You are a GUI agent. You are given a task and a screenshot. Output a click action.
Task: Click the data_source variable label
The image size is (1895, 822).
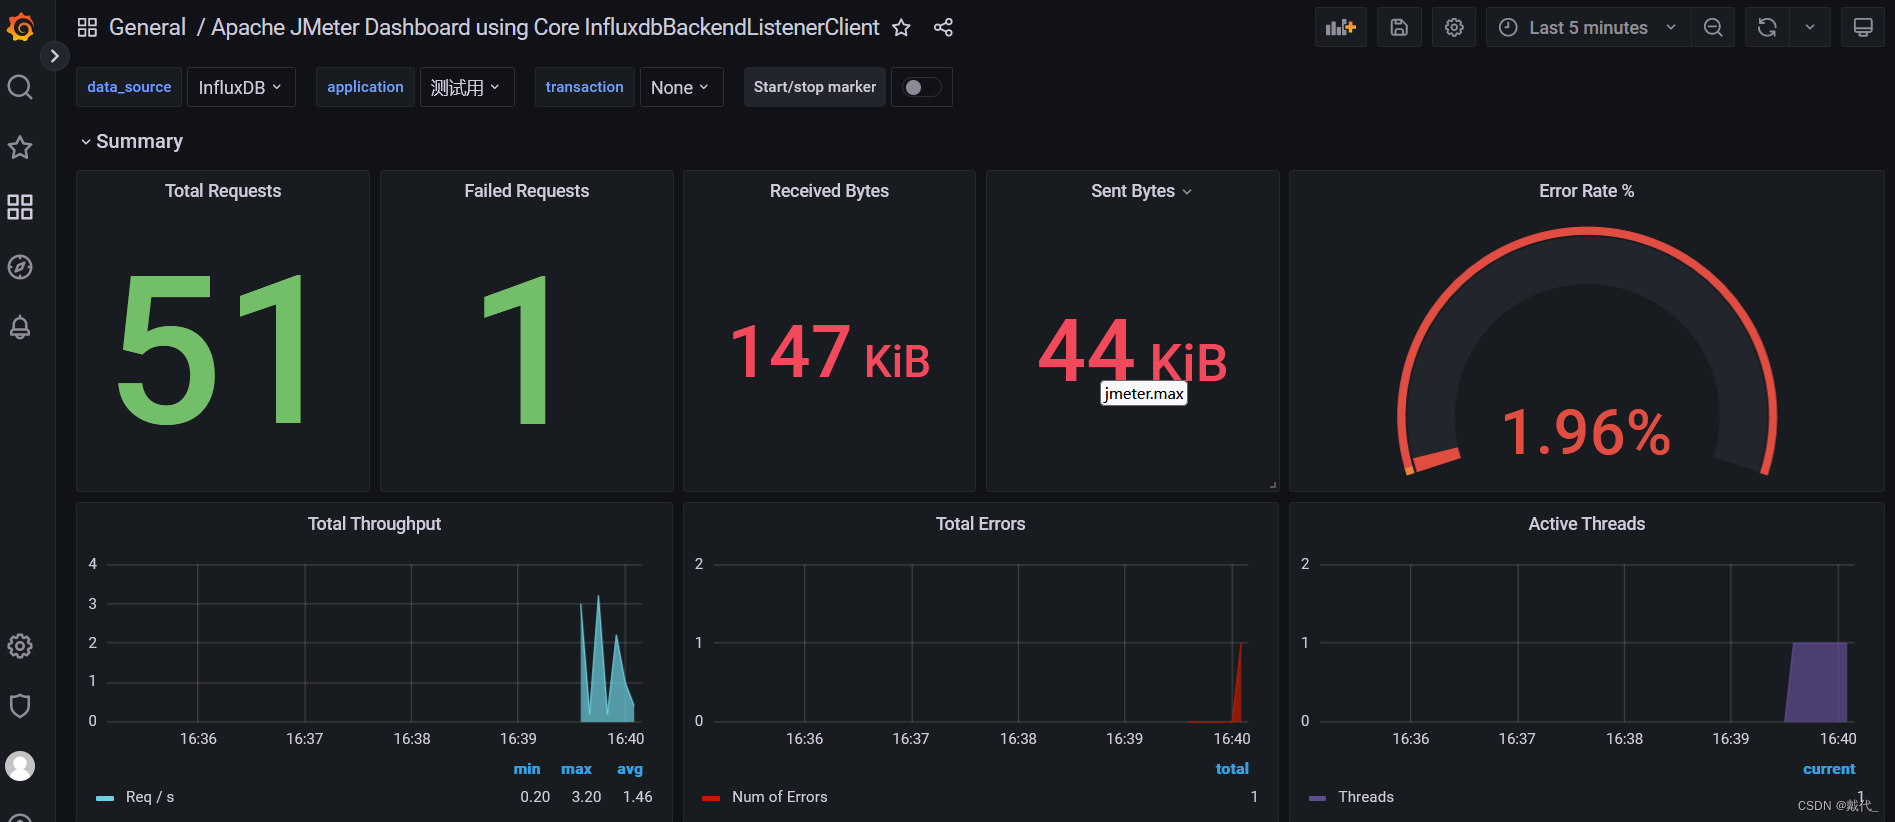pyautogui.click(x=129, y=87)
